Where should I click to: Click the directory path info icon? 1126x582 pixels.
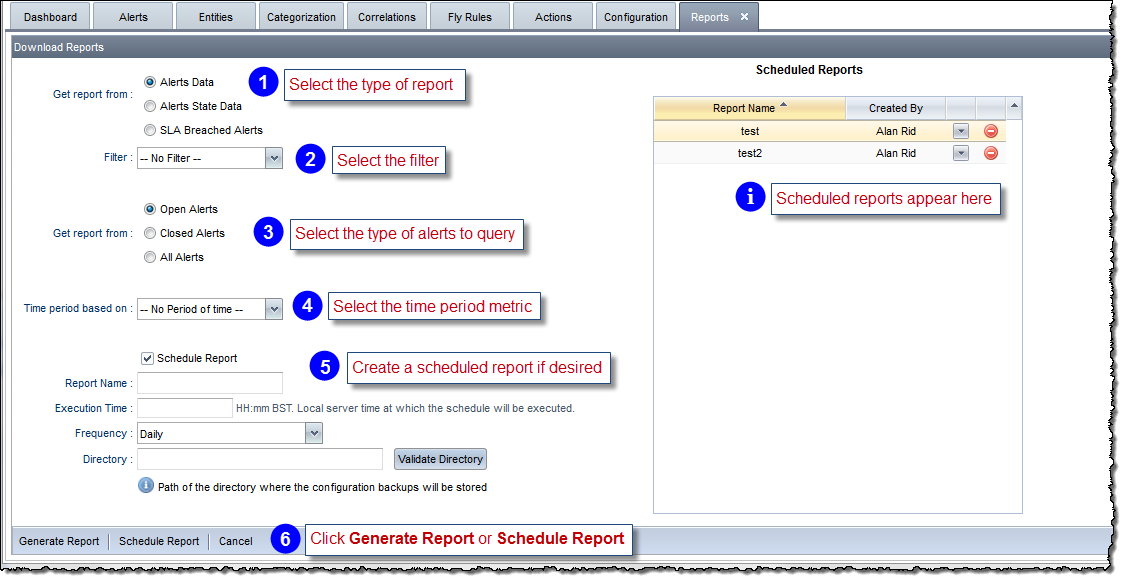point(145,486)
